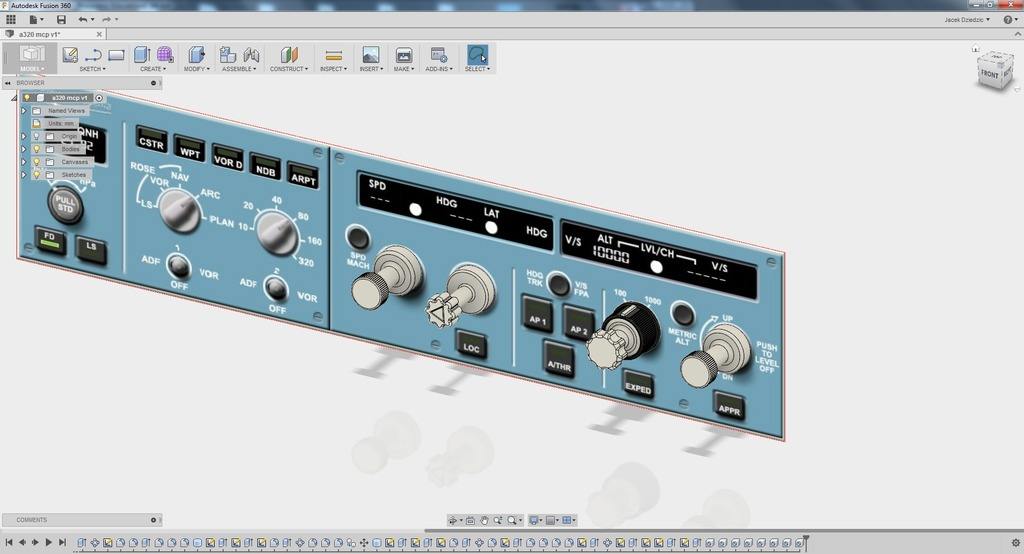1024x554 pixels.
Task: Open the File menu icon
Action: [34, 20]
